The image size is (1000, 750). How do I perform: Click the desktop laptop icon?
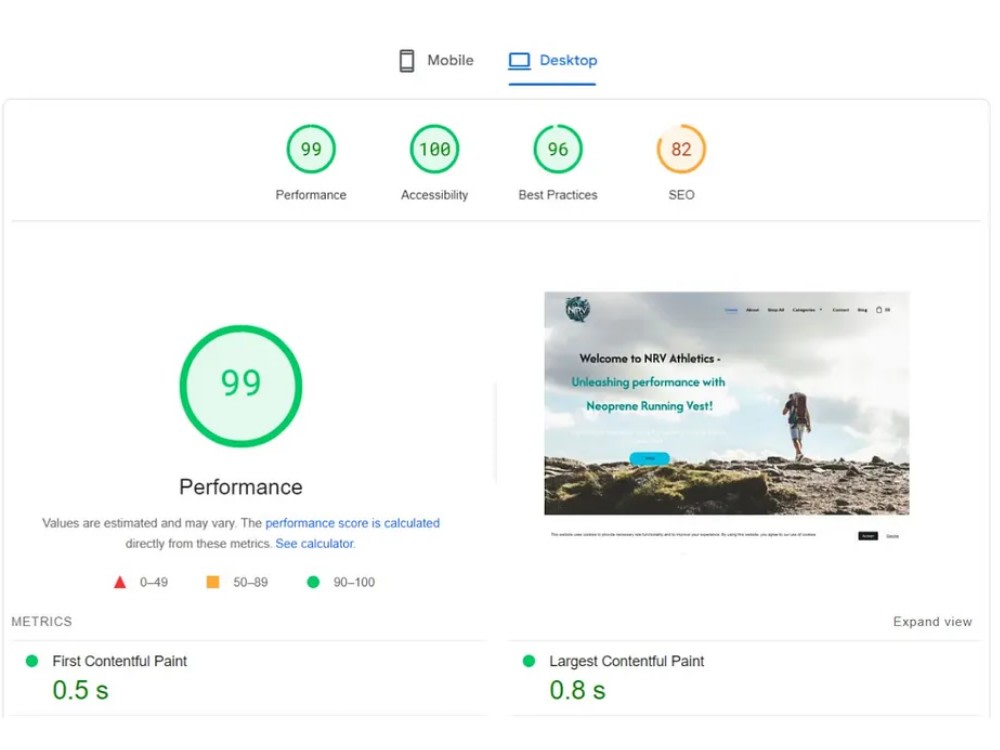coord(519,61)
